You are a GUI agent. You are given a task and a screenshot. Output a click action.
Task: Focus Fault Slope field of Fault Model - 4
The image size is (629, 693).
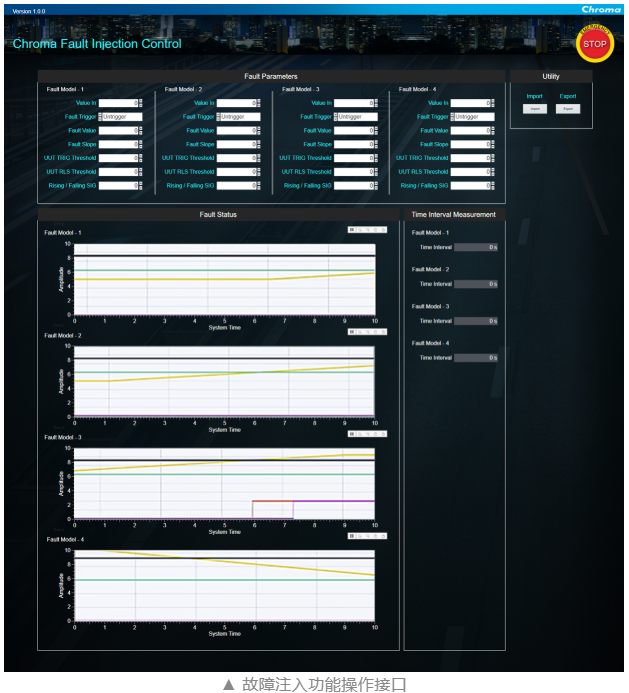click(470, 145)
